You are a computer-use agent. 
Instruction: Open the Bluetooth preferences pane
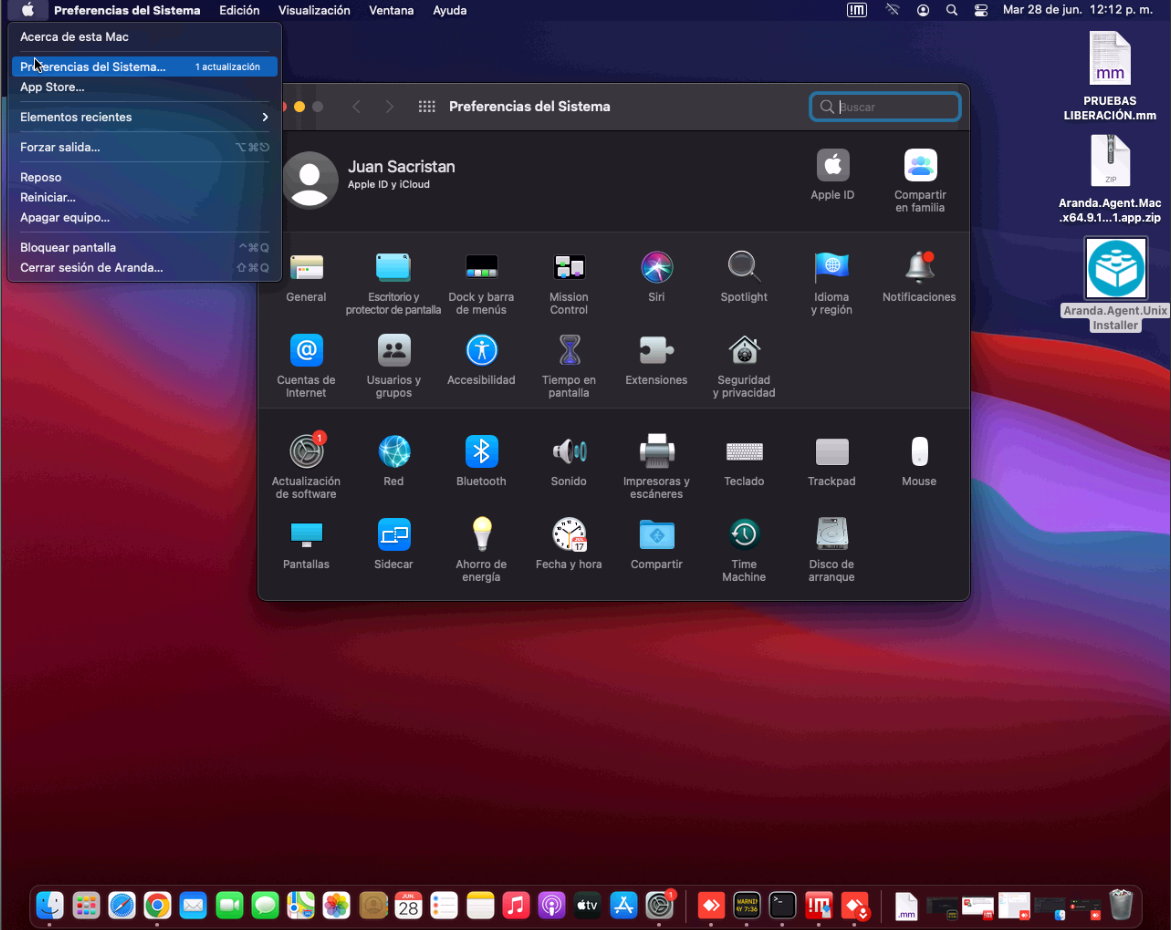pos(481,452)
